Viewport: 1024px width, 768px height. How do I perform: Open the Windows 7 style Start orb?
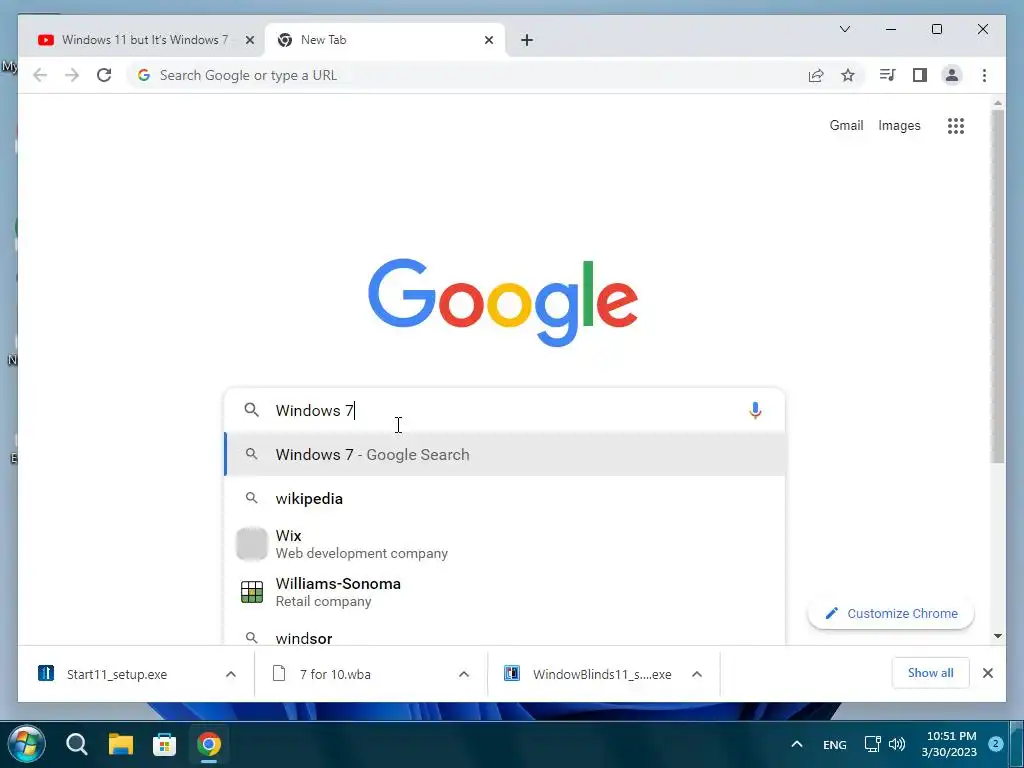24,744
